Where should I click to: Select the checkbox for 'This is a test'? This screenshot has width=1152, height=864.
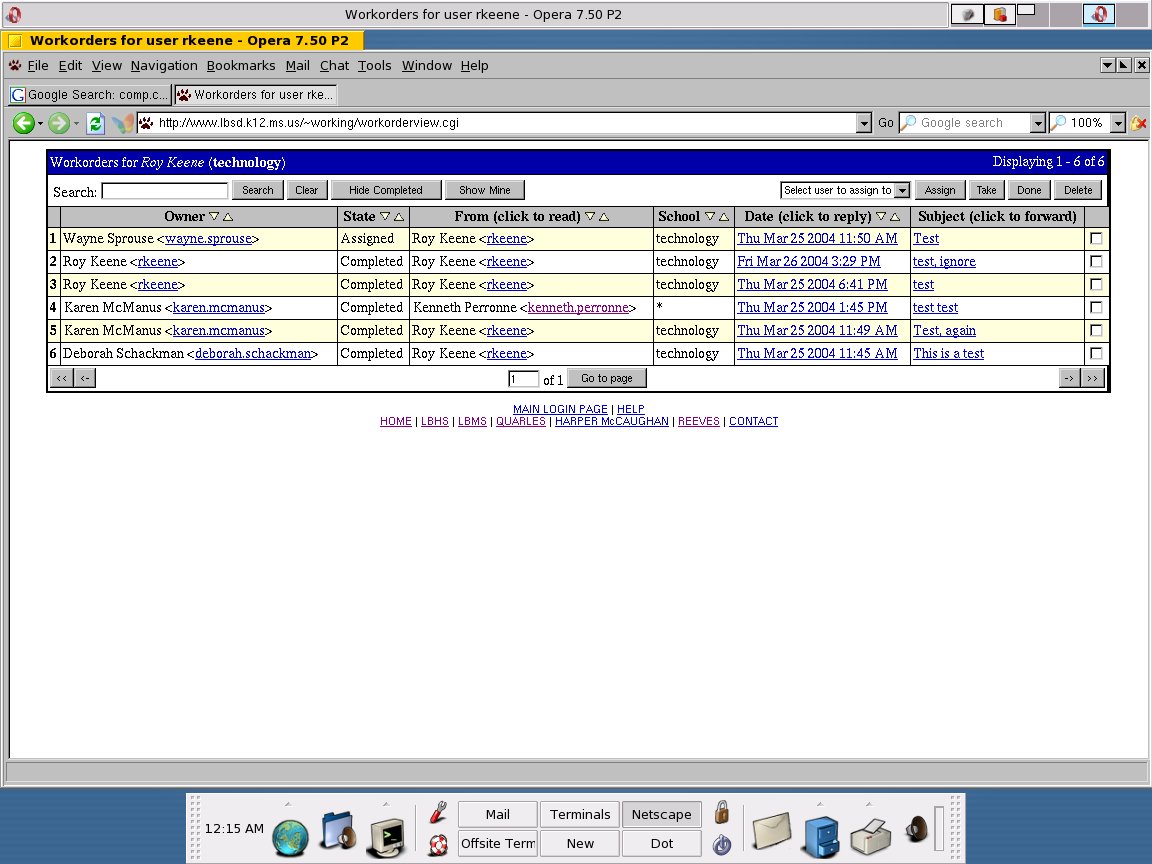1096,353
